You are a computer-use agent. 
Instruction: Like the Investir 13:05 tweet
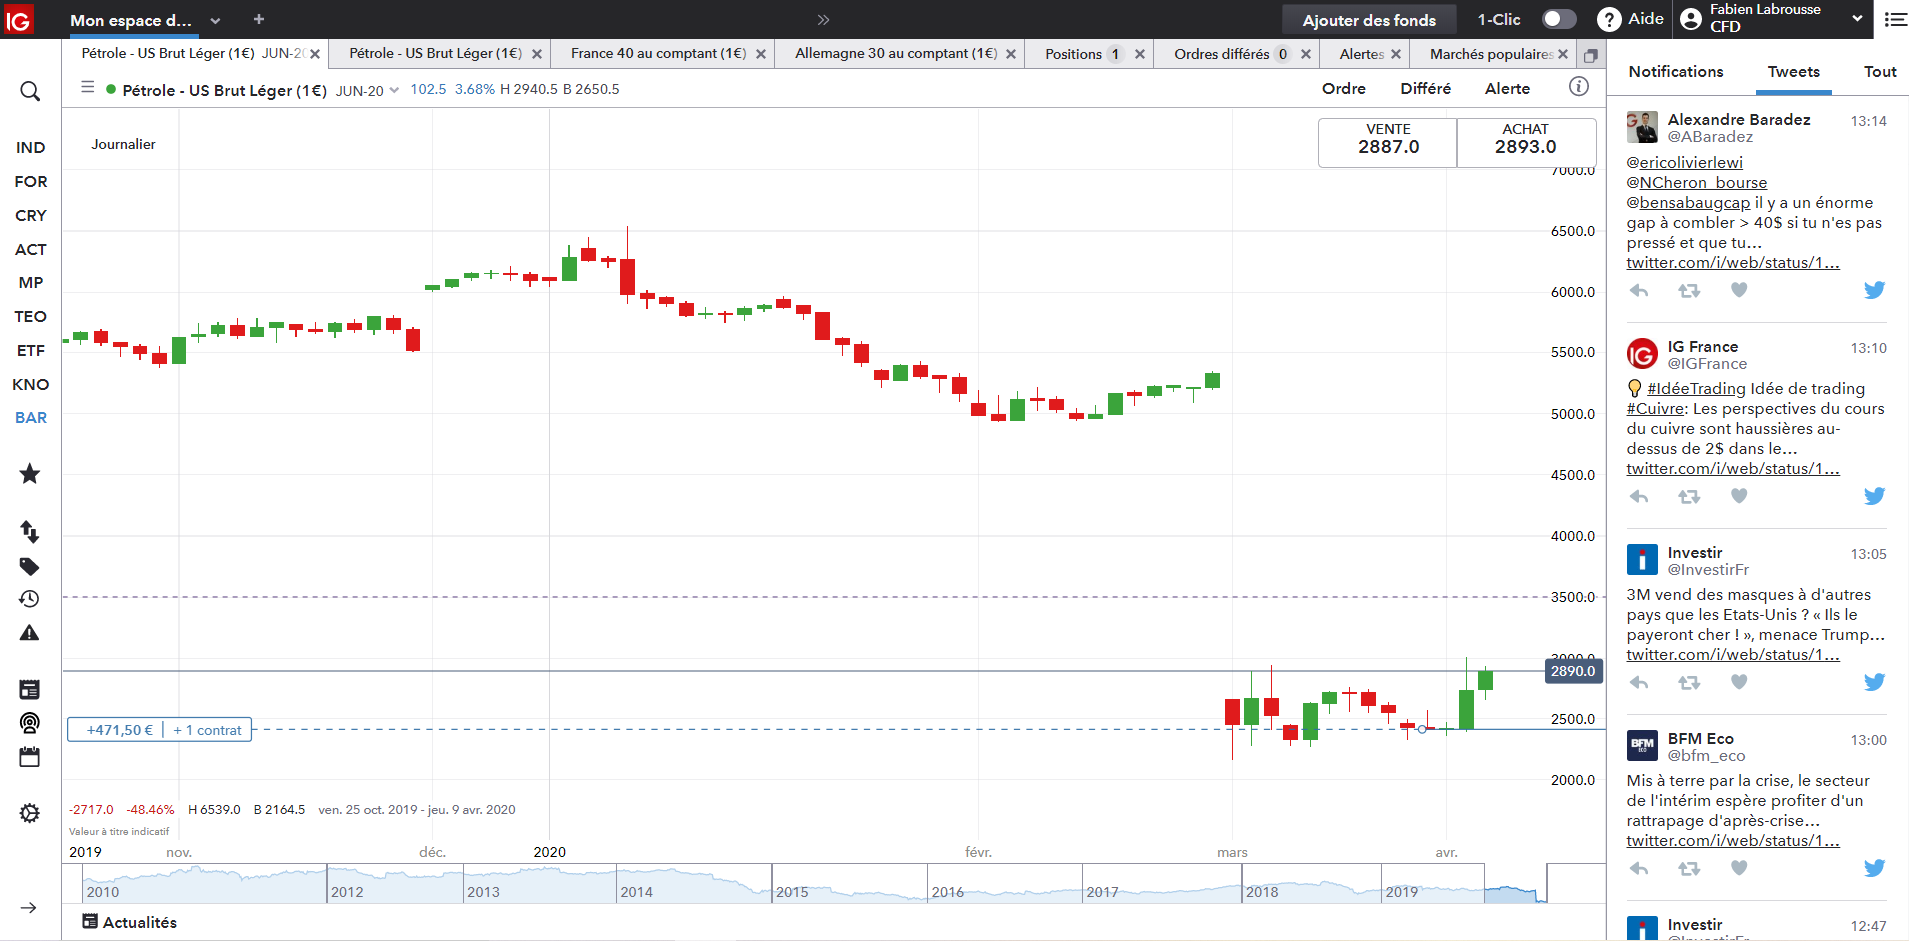1739,682
